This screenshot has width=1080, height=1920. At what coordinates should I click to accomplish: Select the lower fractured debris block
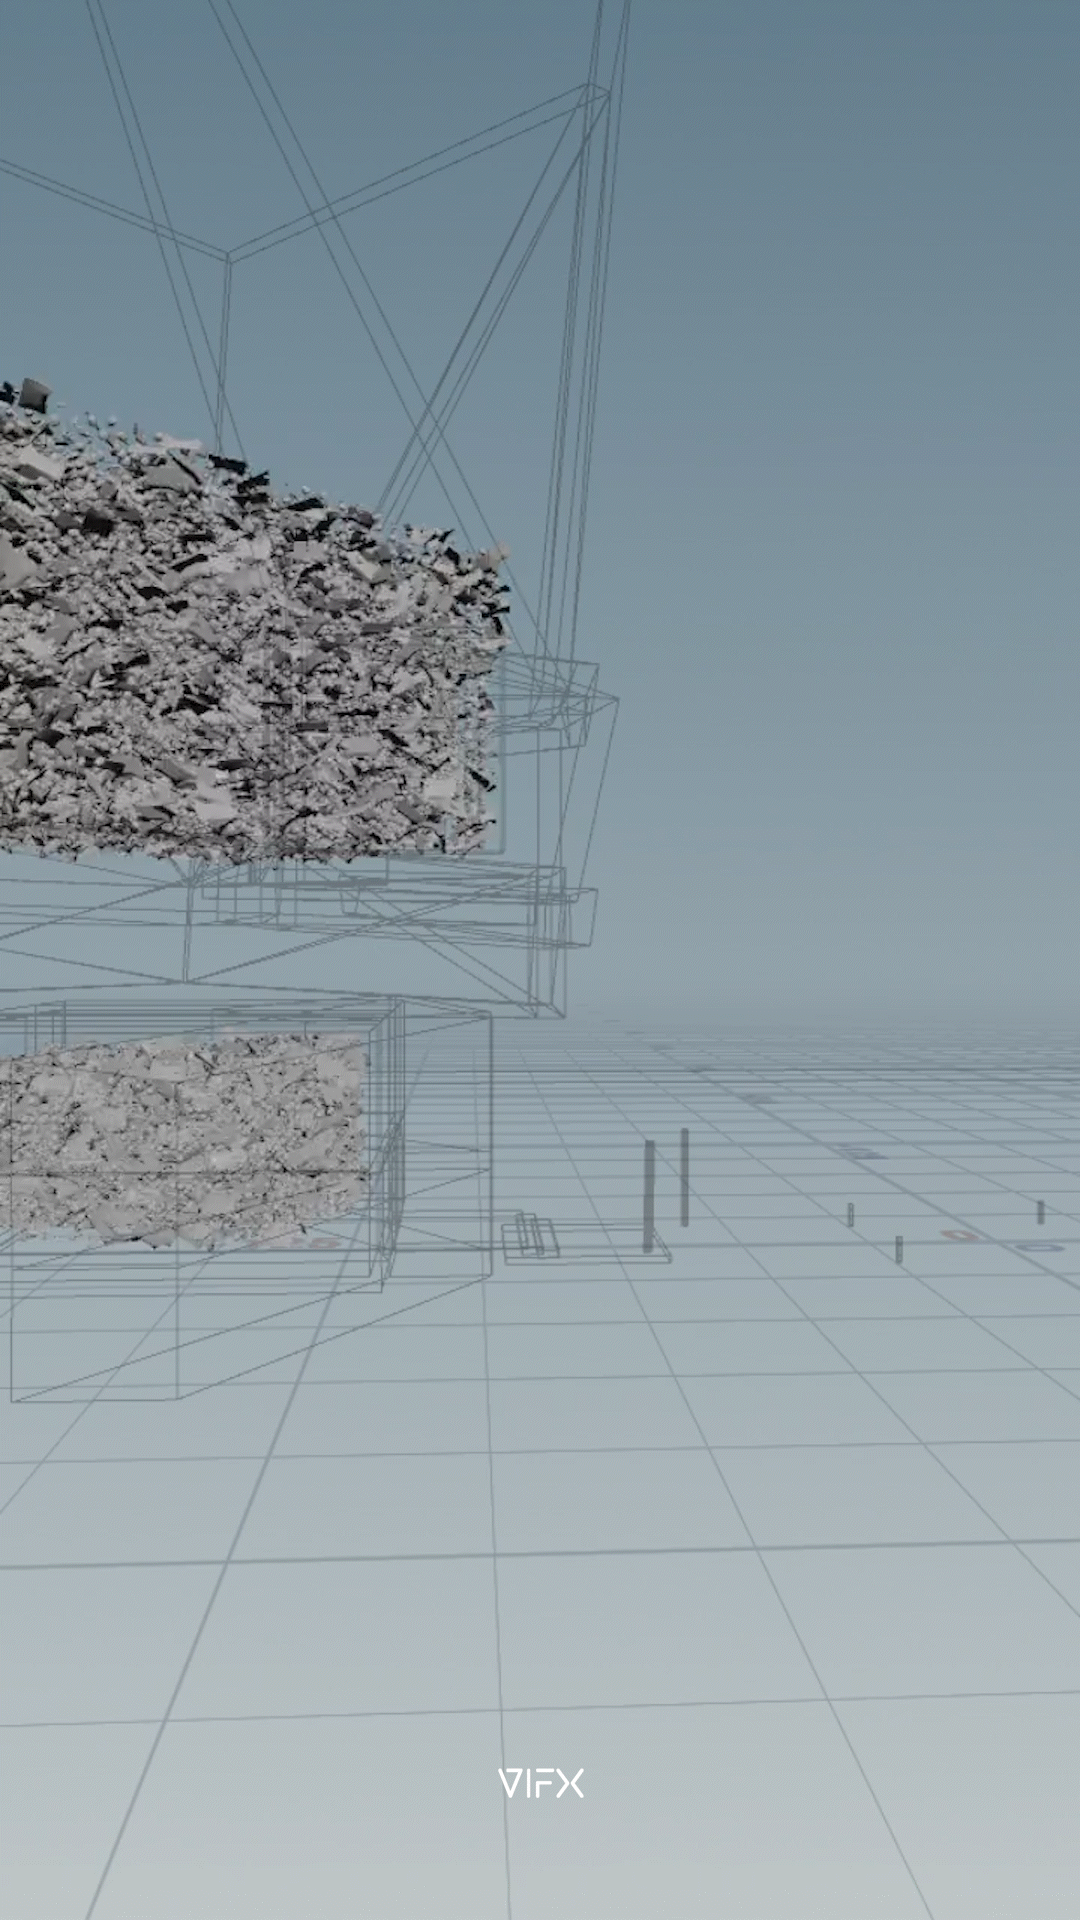pos(185,1140)
